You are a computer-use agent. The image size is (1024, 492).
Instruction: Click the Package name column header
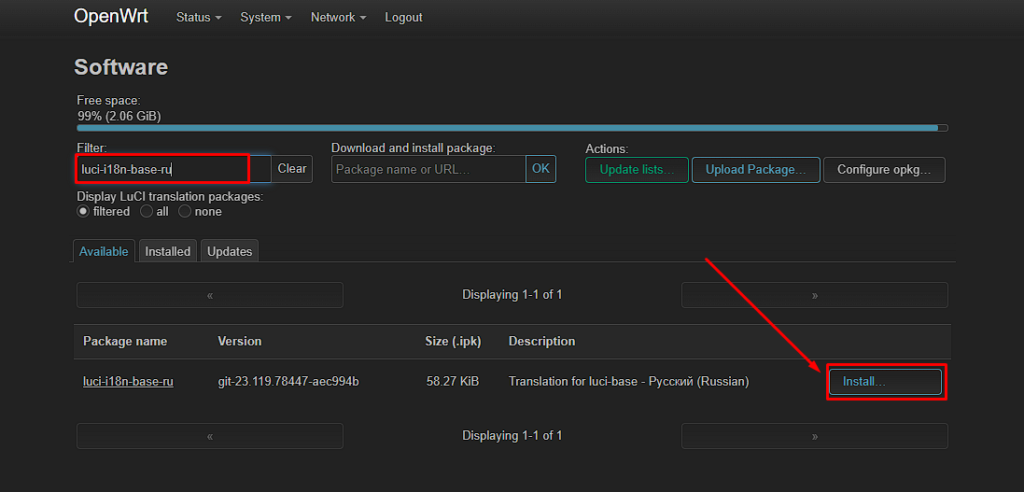coord(125,341)
